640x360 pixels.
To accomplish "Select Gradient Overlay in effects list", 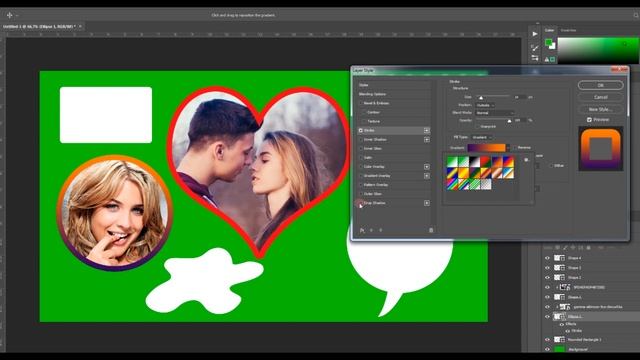I will click(377, 176).
